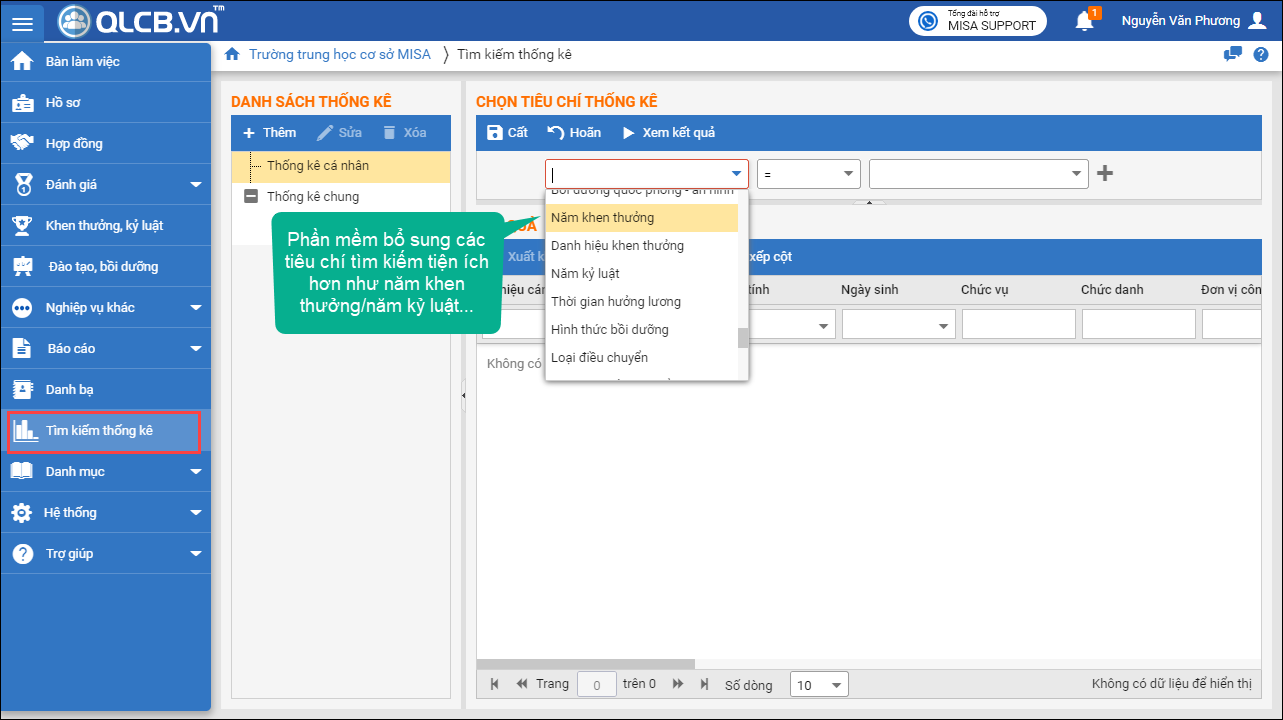Click the horizontal scrollbar of the table
Screen dimensions: 1283x720
click(585, 663)
